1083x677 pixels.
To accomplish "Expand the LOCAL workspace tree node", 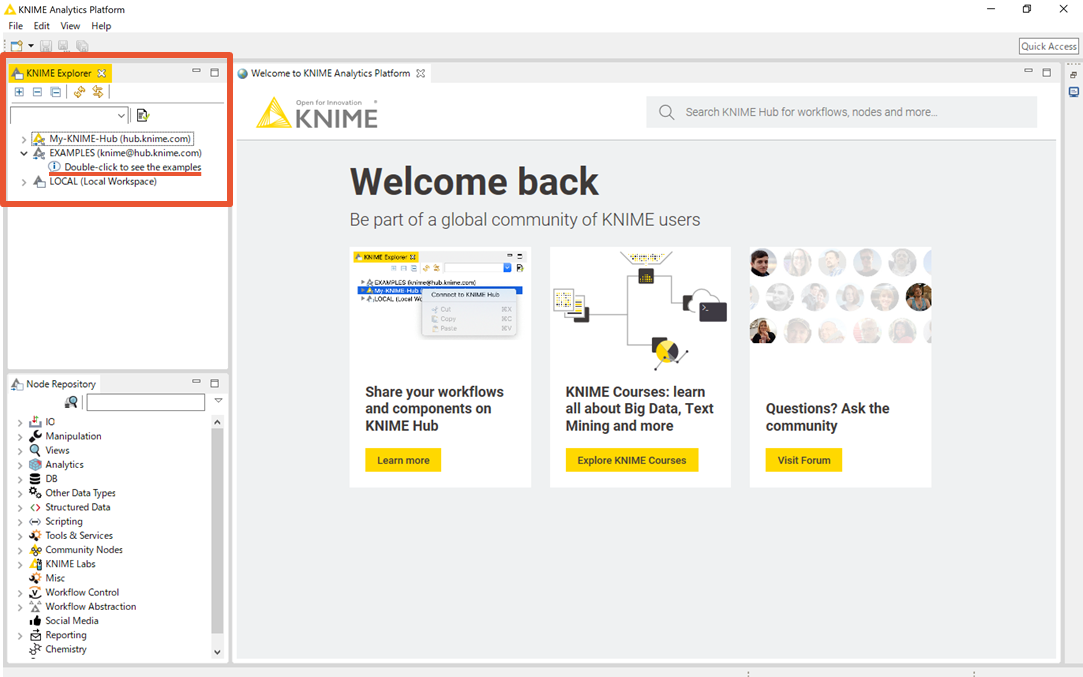I will [x=23, y=182].
